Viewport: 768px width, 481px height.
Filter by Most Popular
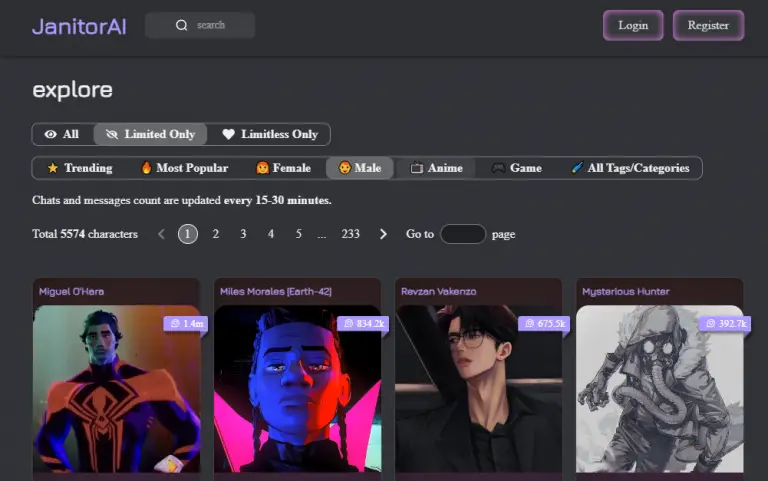coord(184,168)
